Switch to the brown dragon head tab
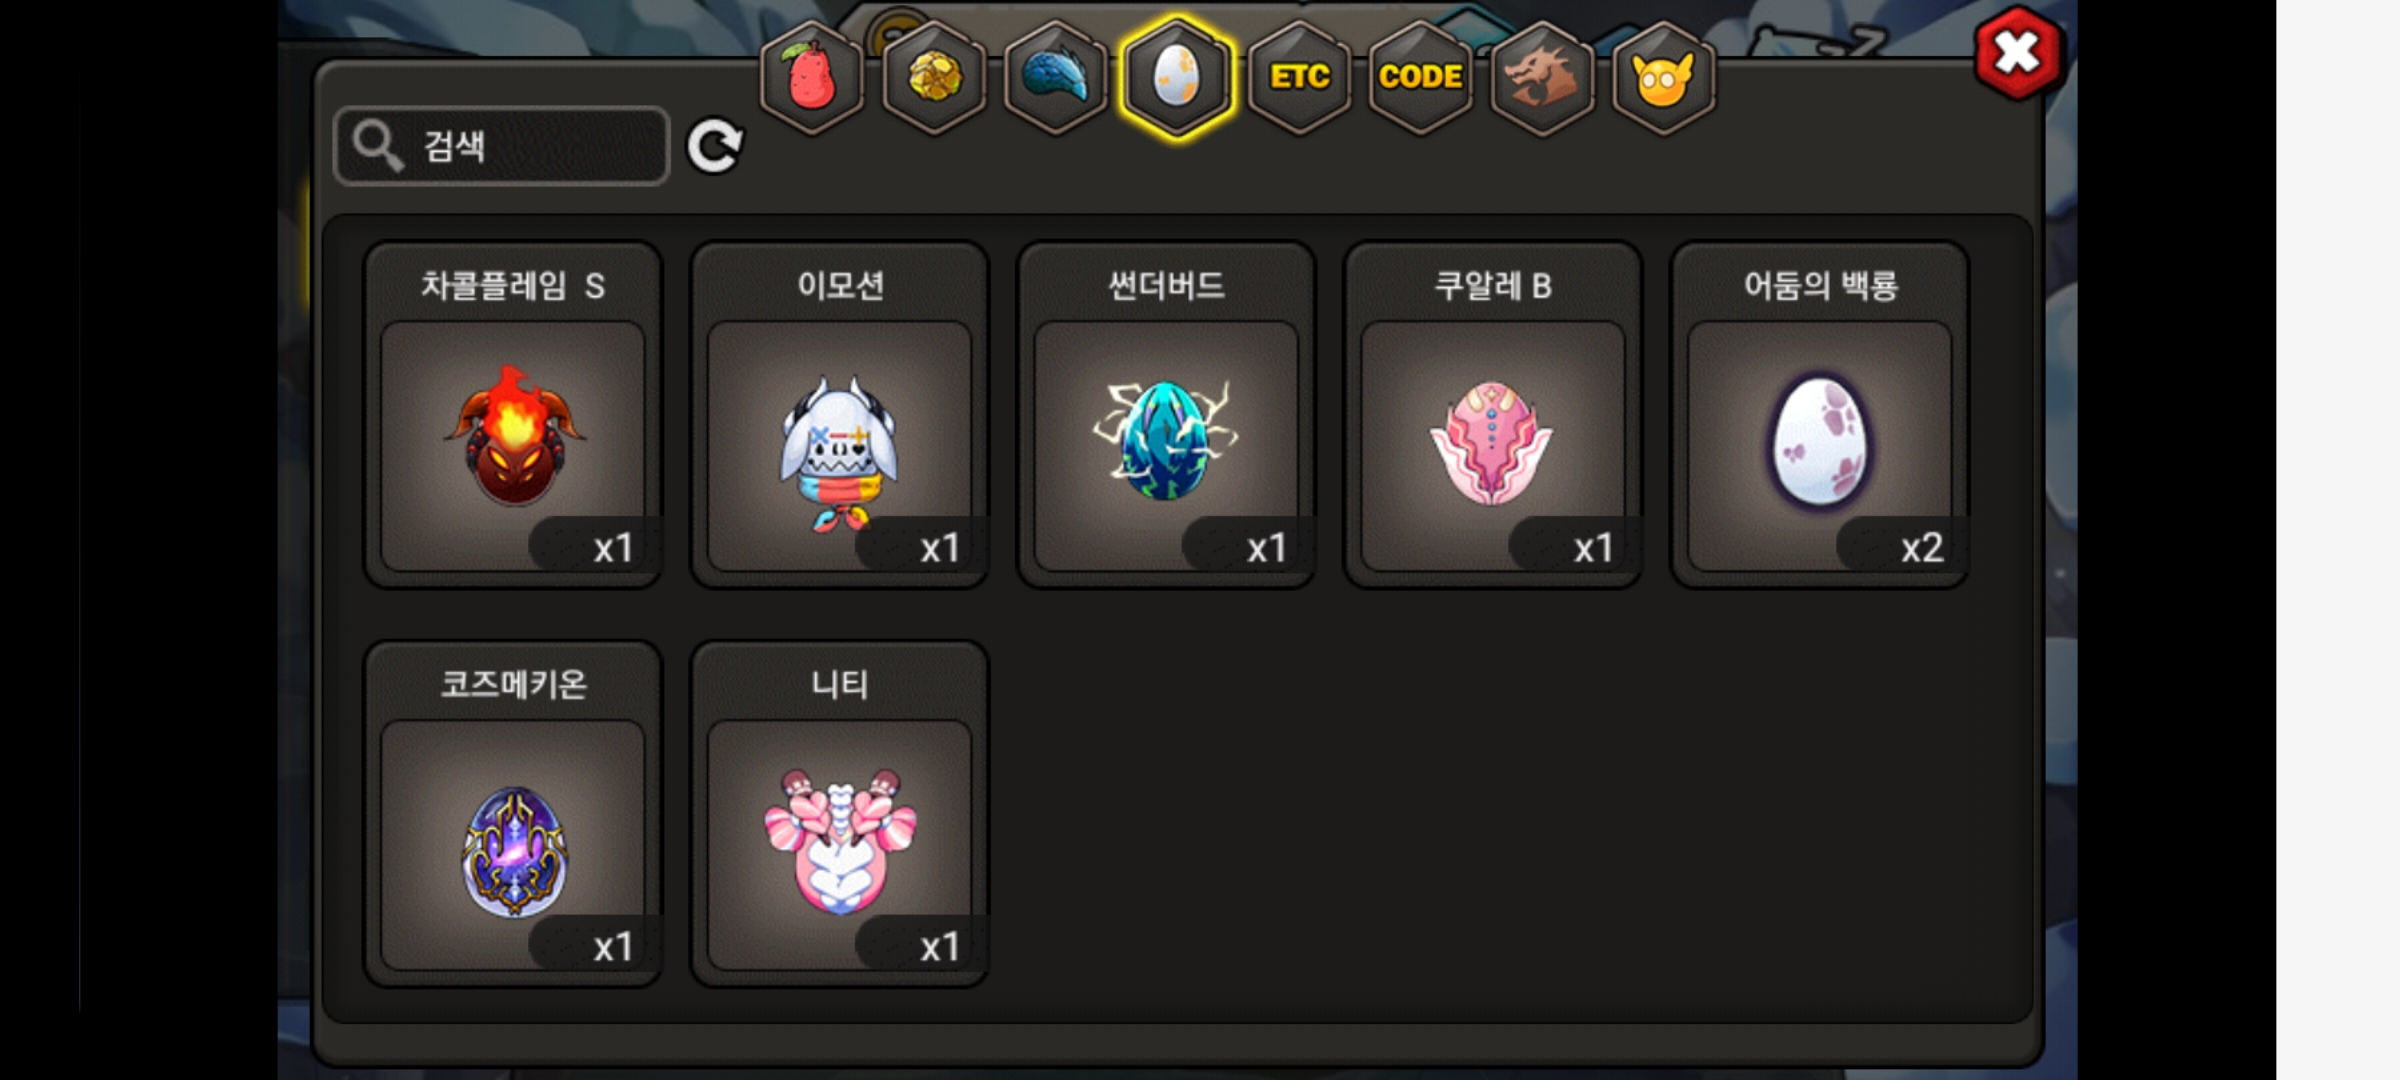 click(x=1542, y=77)
